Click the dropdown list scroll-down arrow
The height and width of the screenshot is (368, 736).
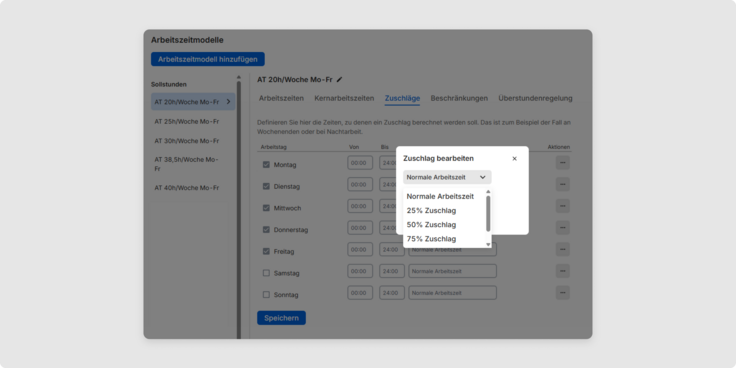(x=488, y=244)
